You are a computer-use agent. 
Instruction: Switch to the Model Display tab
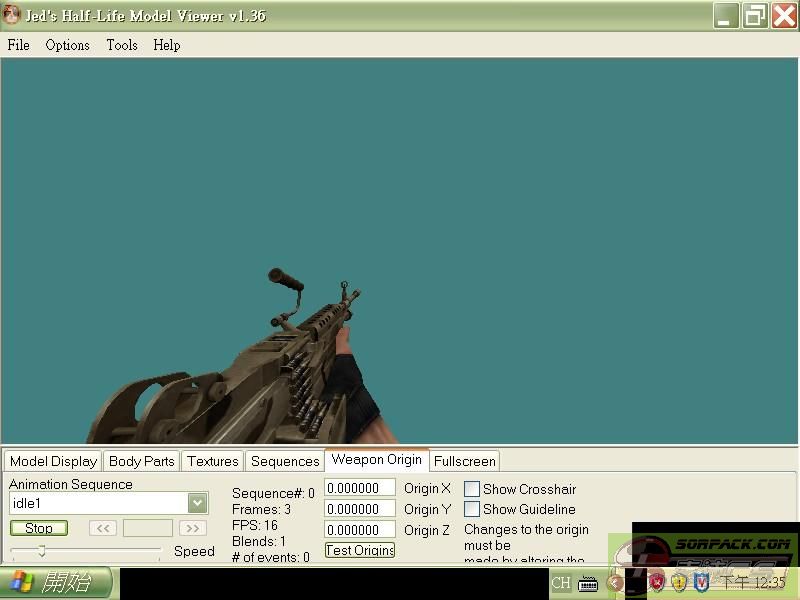[x=53, y=461]
